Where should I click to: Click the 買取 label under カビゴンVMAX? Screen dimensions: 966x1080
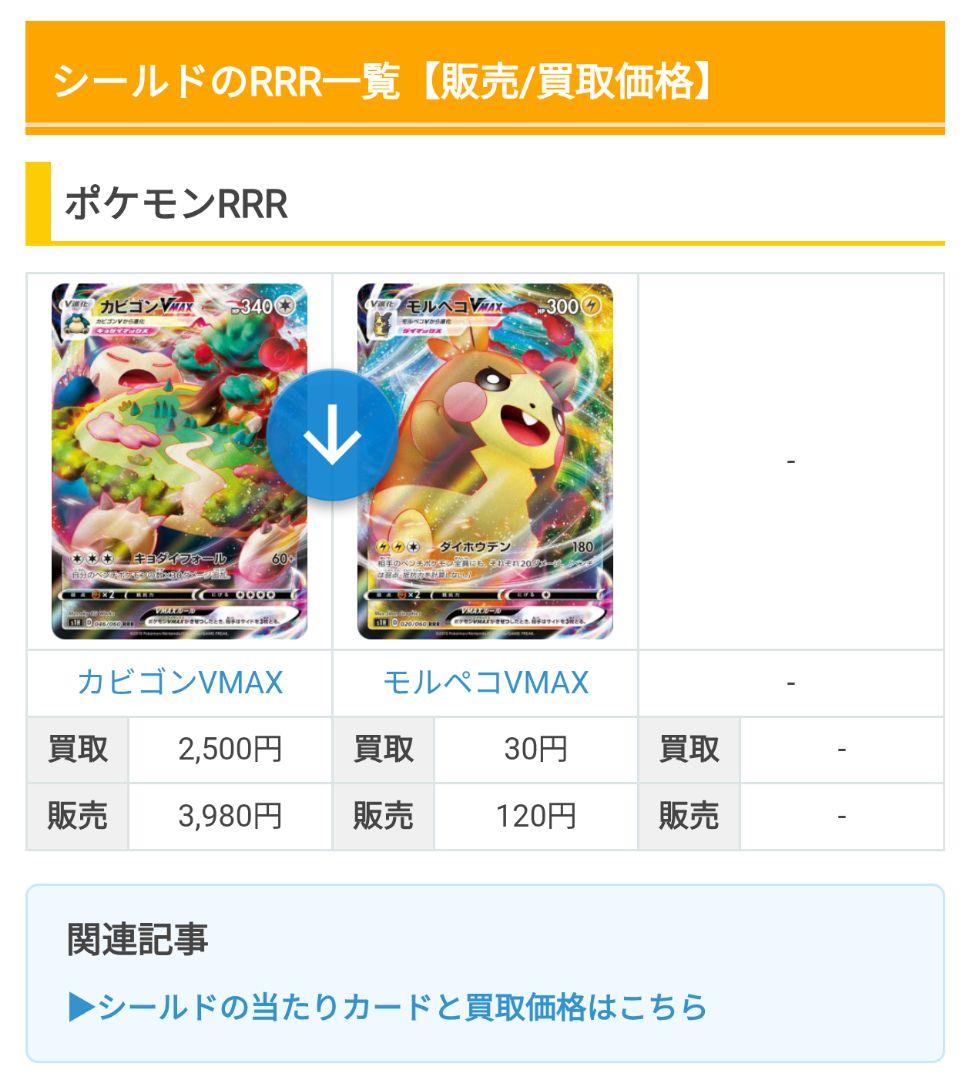point(77,749)
